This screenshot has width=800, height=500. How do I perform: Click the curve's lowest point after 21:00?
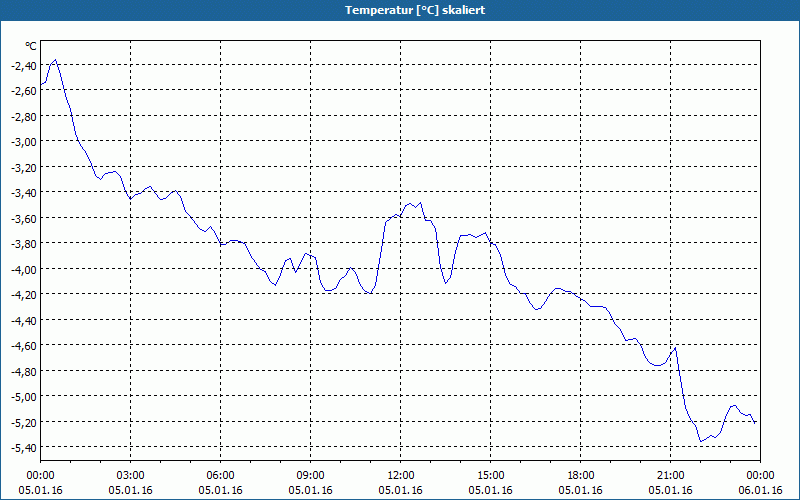(x=701, y=441)
